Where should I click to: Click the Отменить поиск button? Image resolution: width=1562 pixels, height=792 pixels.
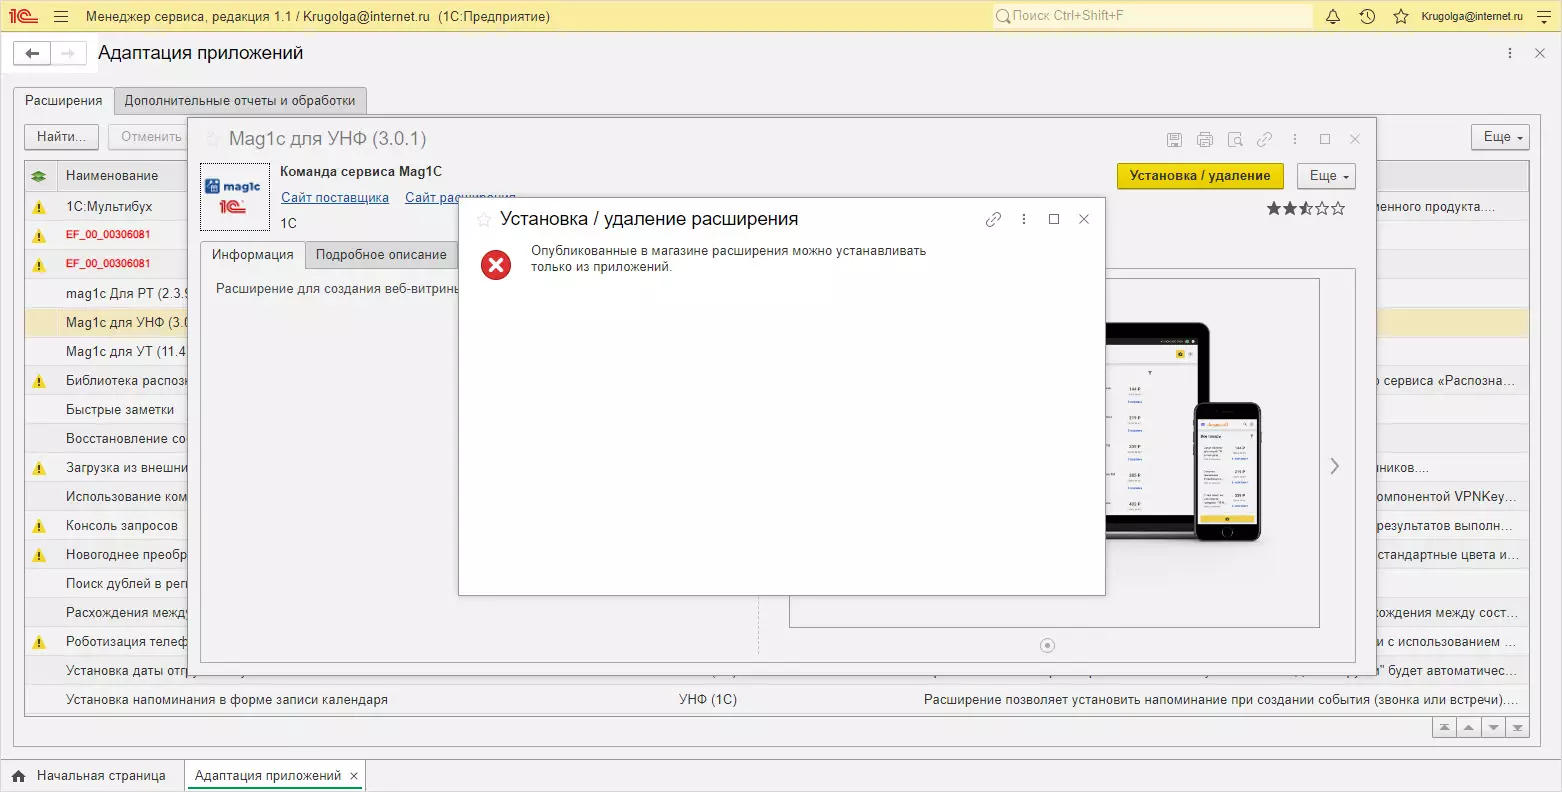click(x=150, y=137)
